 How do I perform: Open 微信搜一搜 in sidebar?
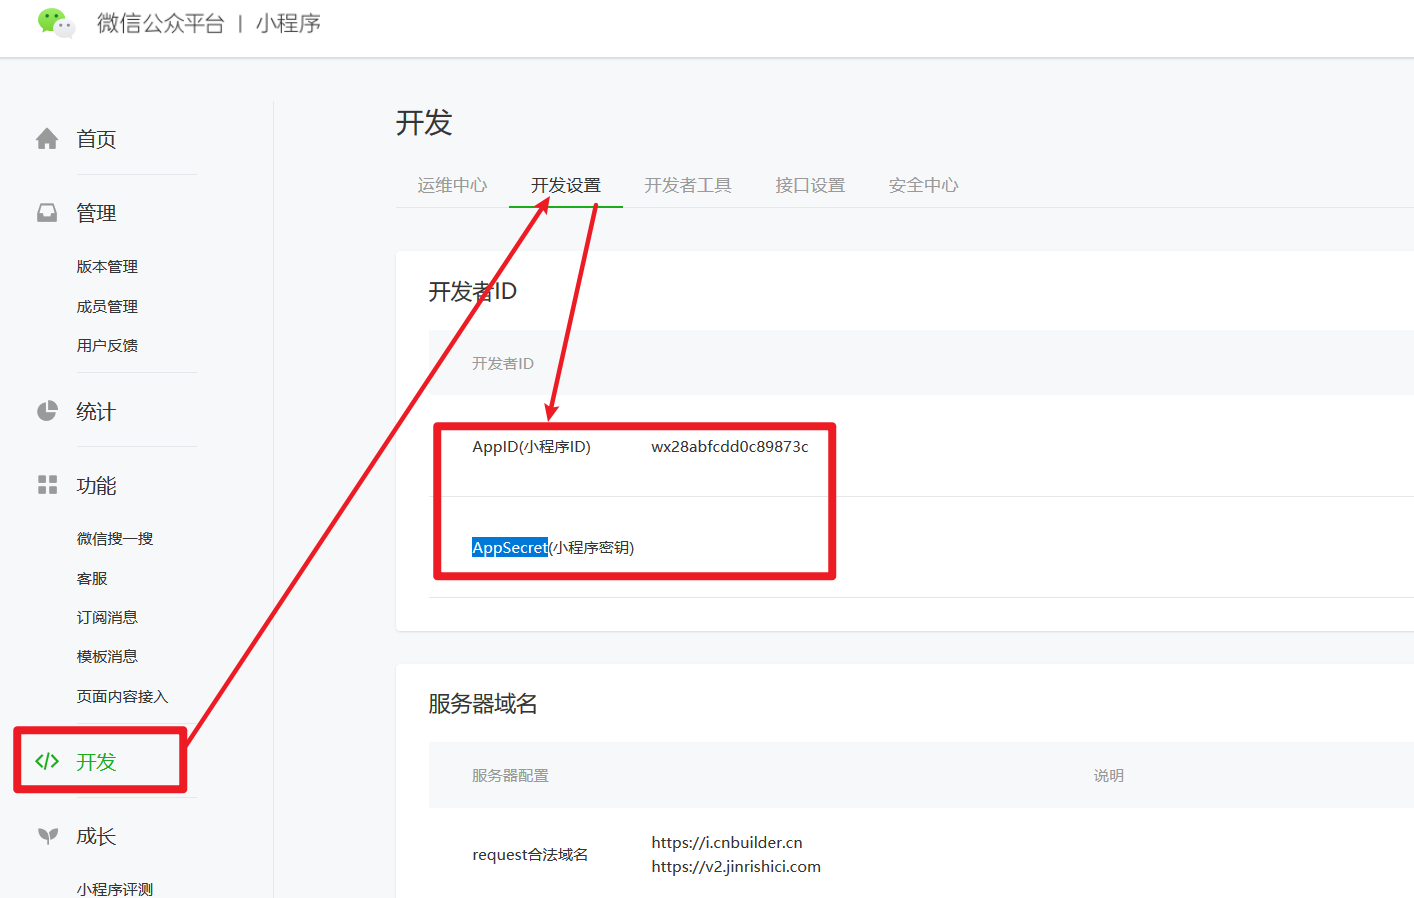(x=115, y=538)
